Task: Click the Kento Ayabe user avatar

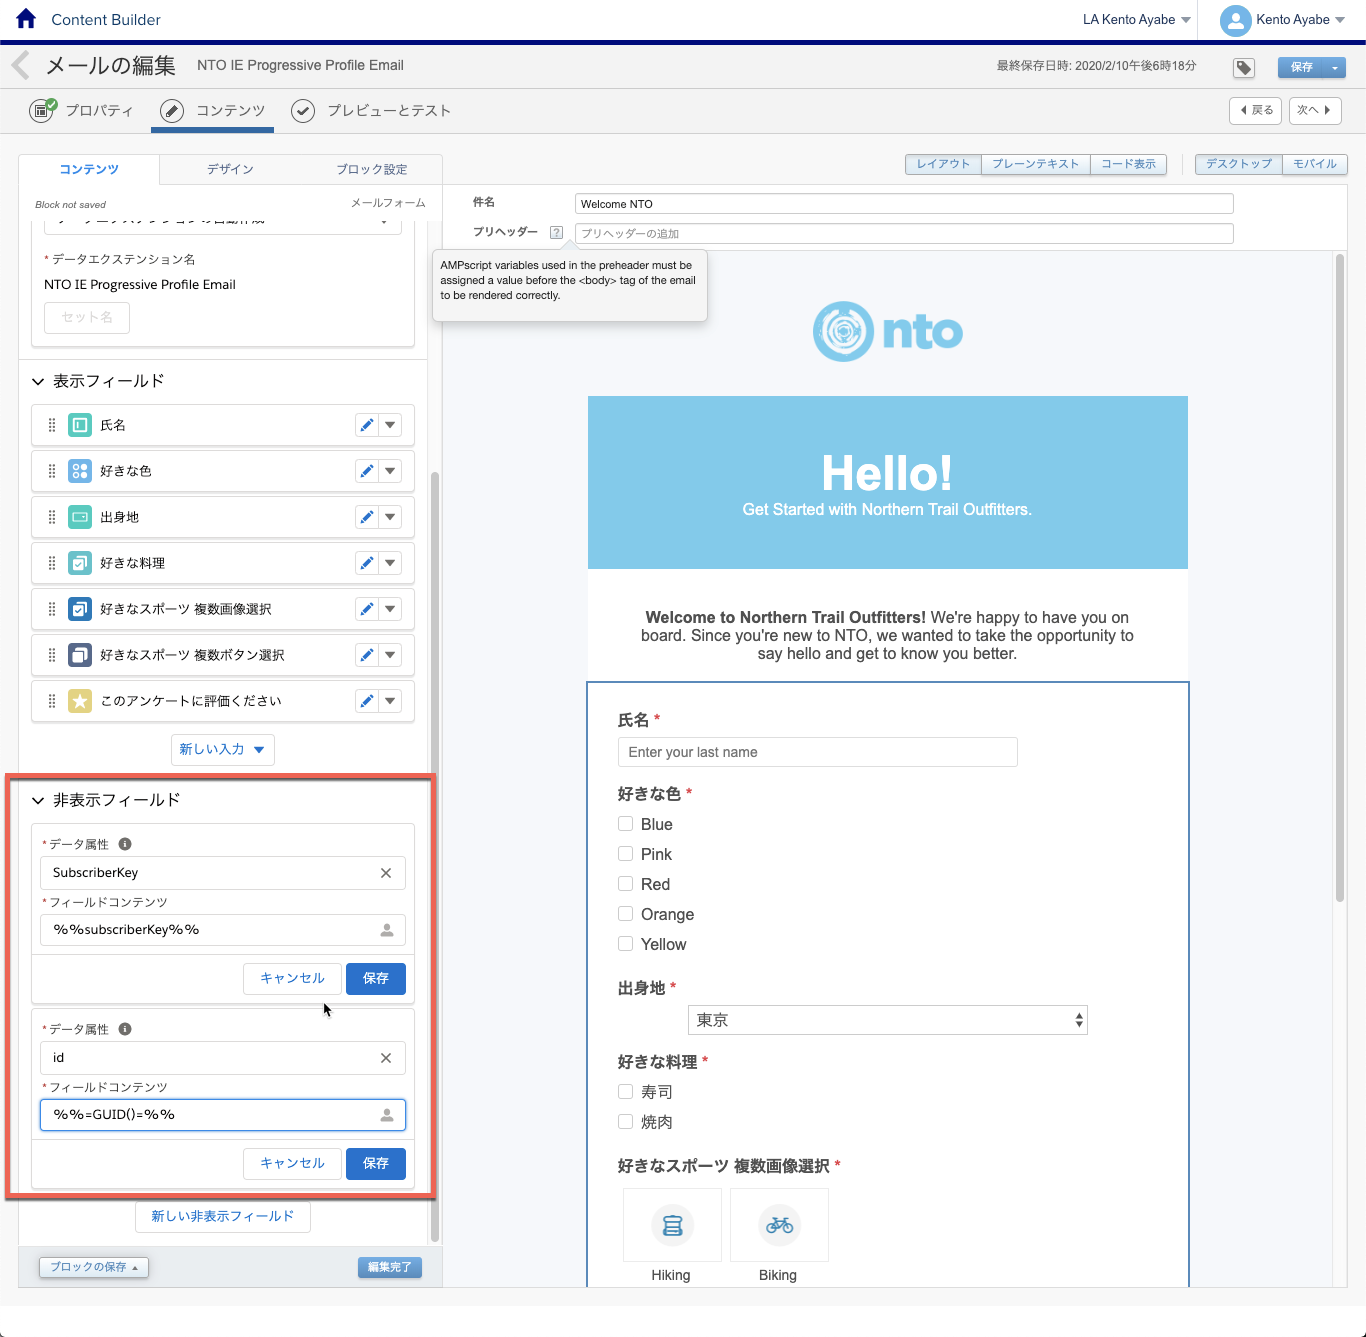Action: [x=1236, y=20]
